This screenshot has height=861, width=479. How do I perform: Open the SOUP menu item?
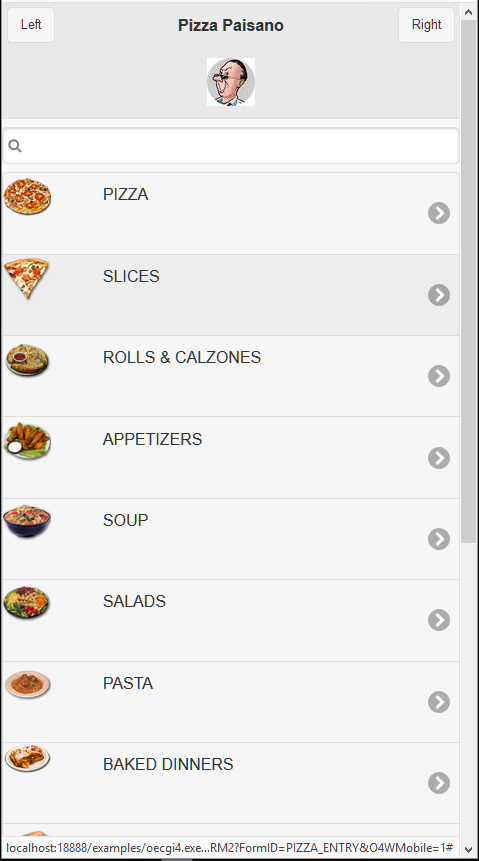231,539
